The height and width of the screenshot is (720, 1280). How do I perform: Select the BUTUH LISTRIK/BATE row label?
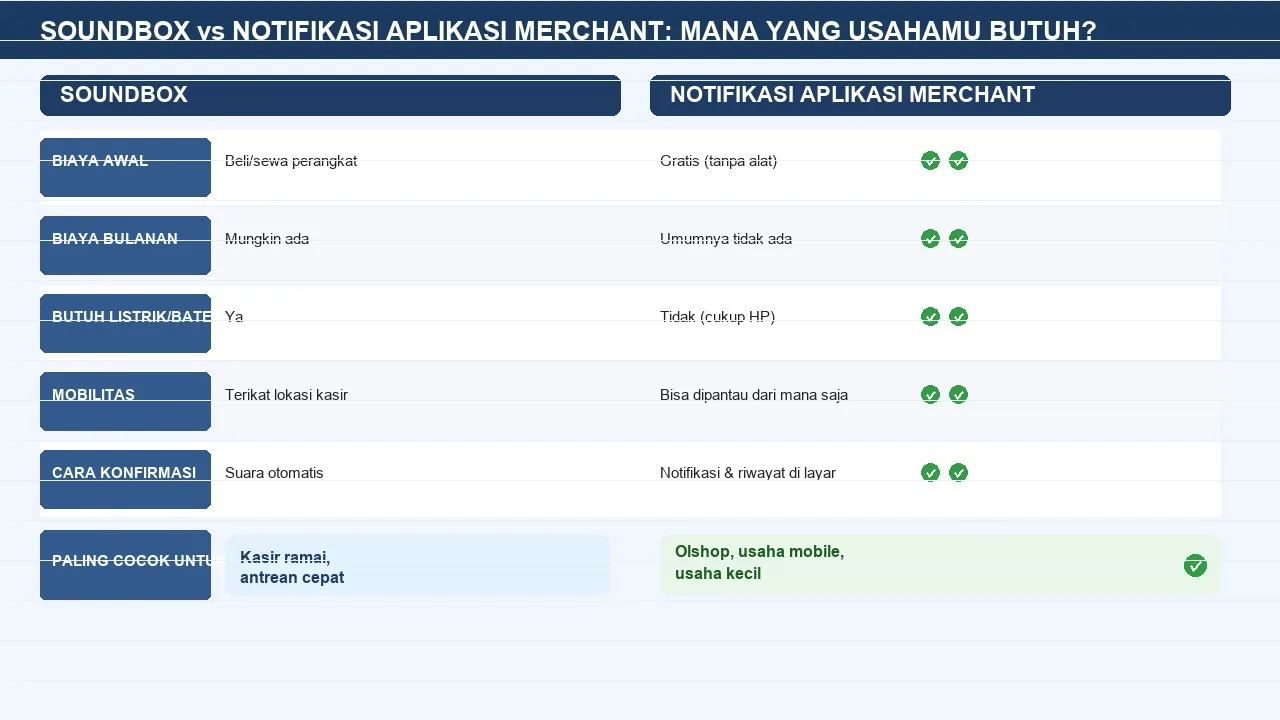point(125,323)
